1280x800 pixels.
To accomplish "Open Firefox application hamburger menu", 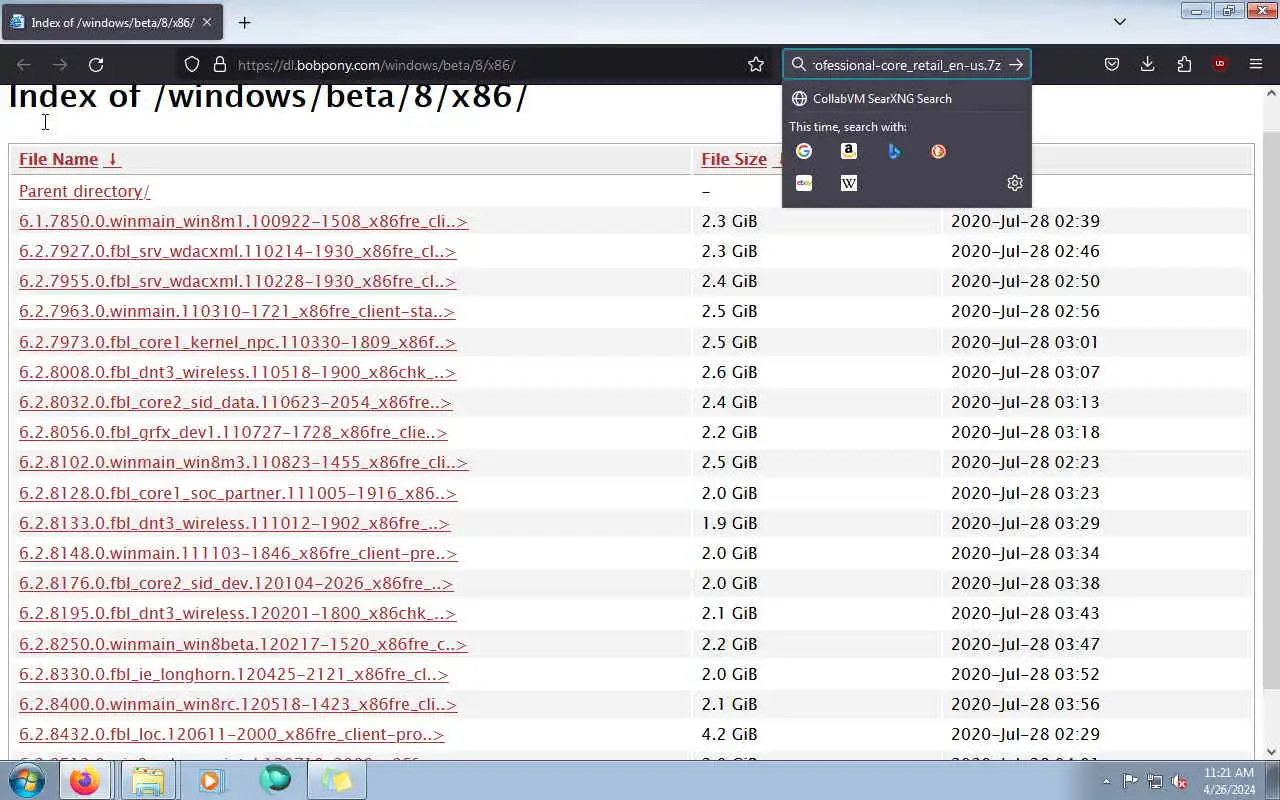I will 1256,65.
